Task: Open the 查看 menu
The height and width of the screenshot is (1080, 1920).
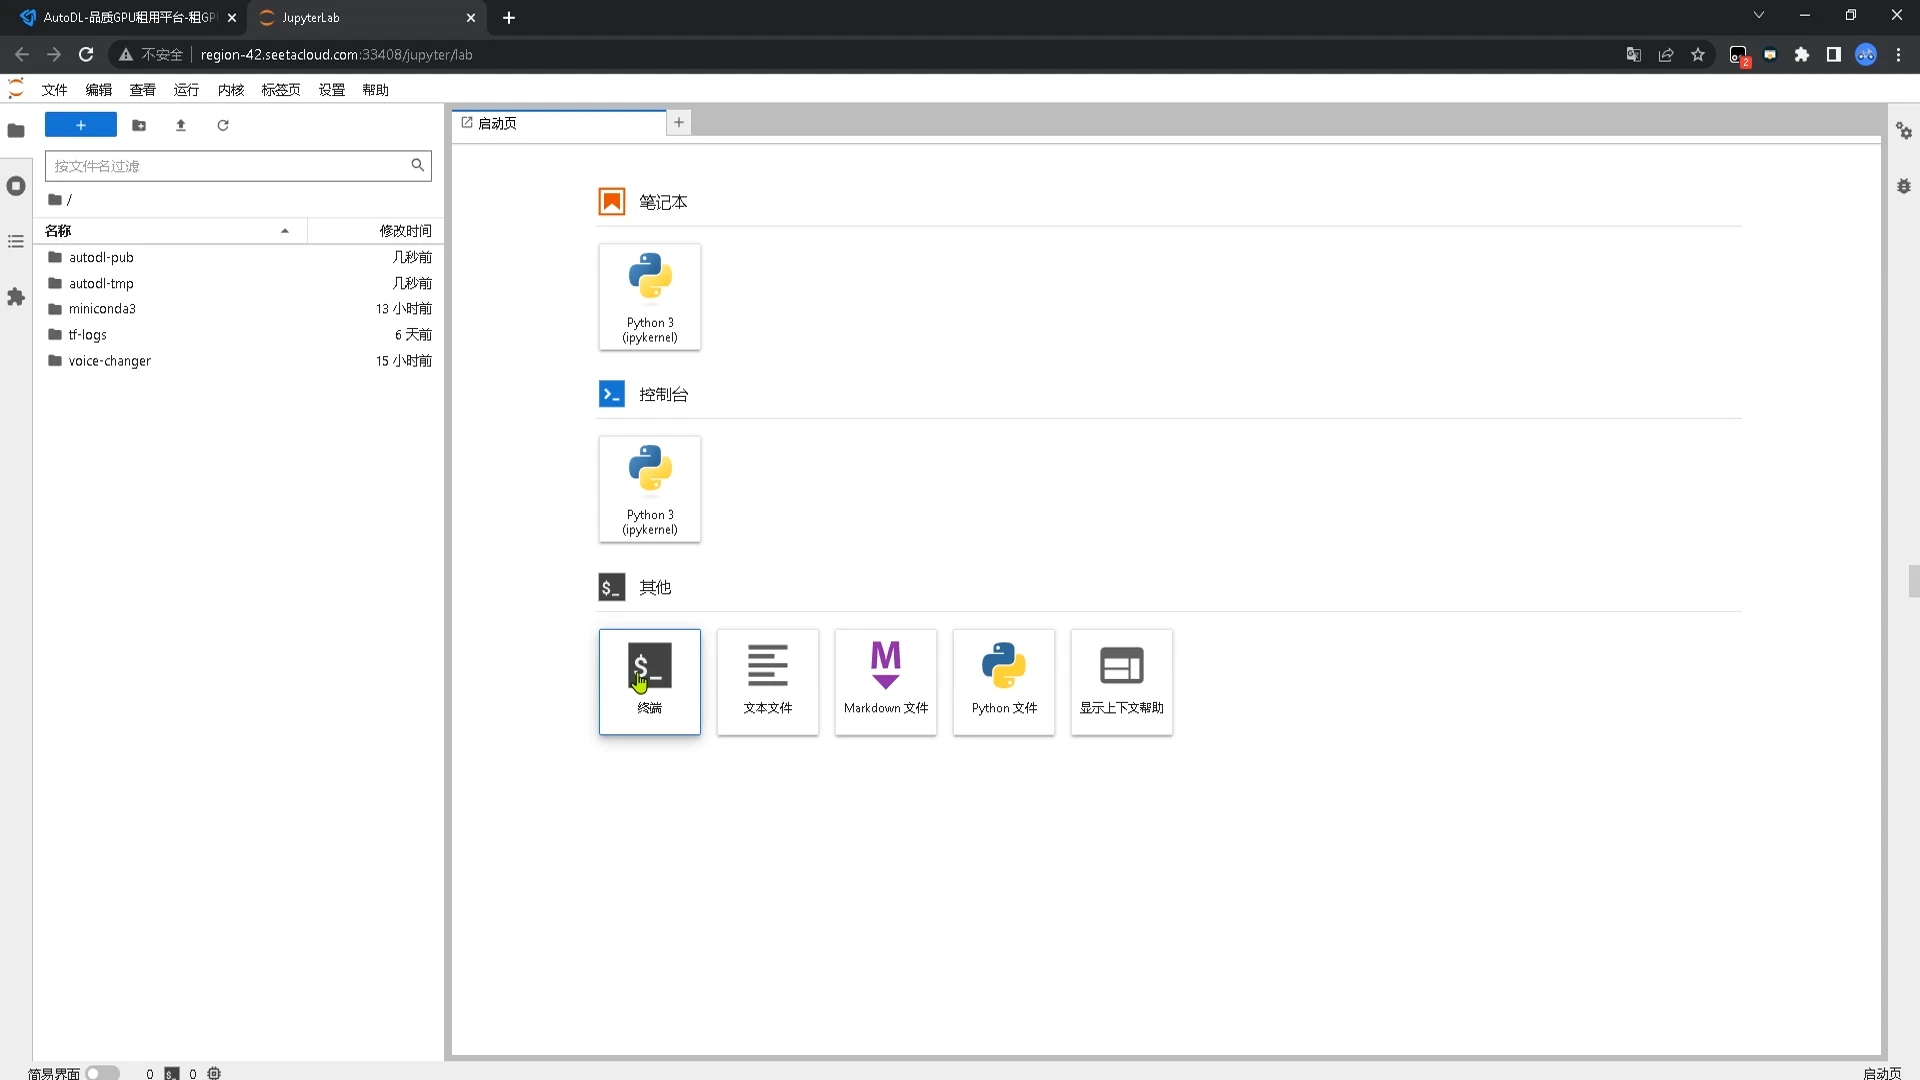Action: point(142,90)
